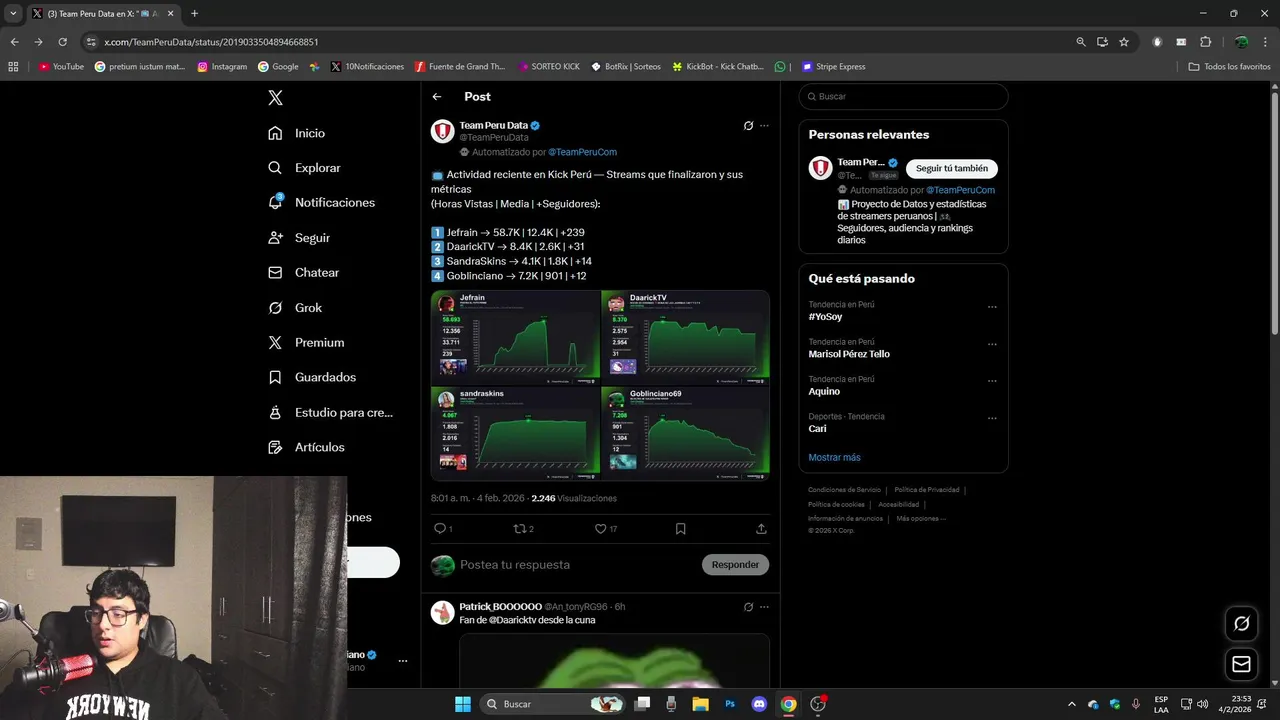This screenshot has width=1280, height=720.
Task: Show hidden system tray icons
Action: (1072, 704)
